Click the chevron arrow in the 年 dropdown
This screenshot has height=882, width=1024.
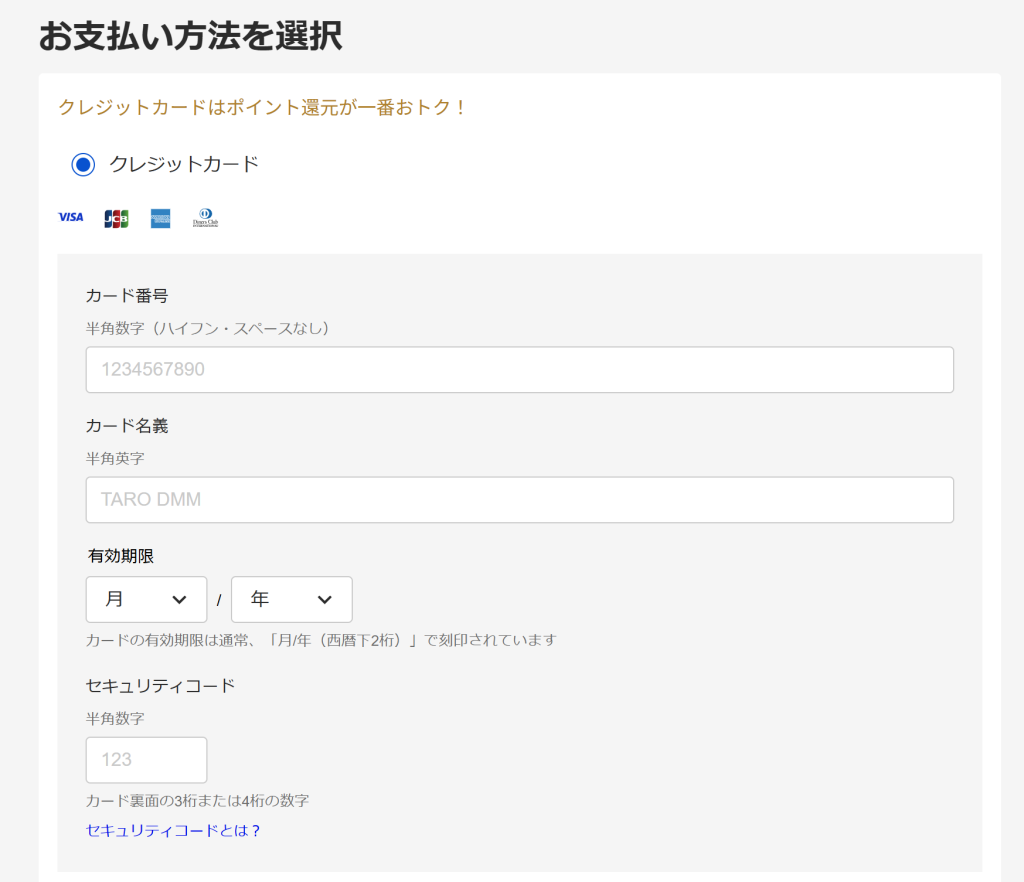[x=324, y=600]
